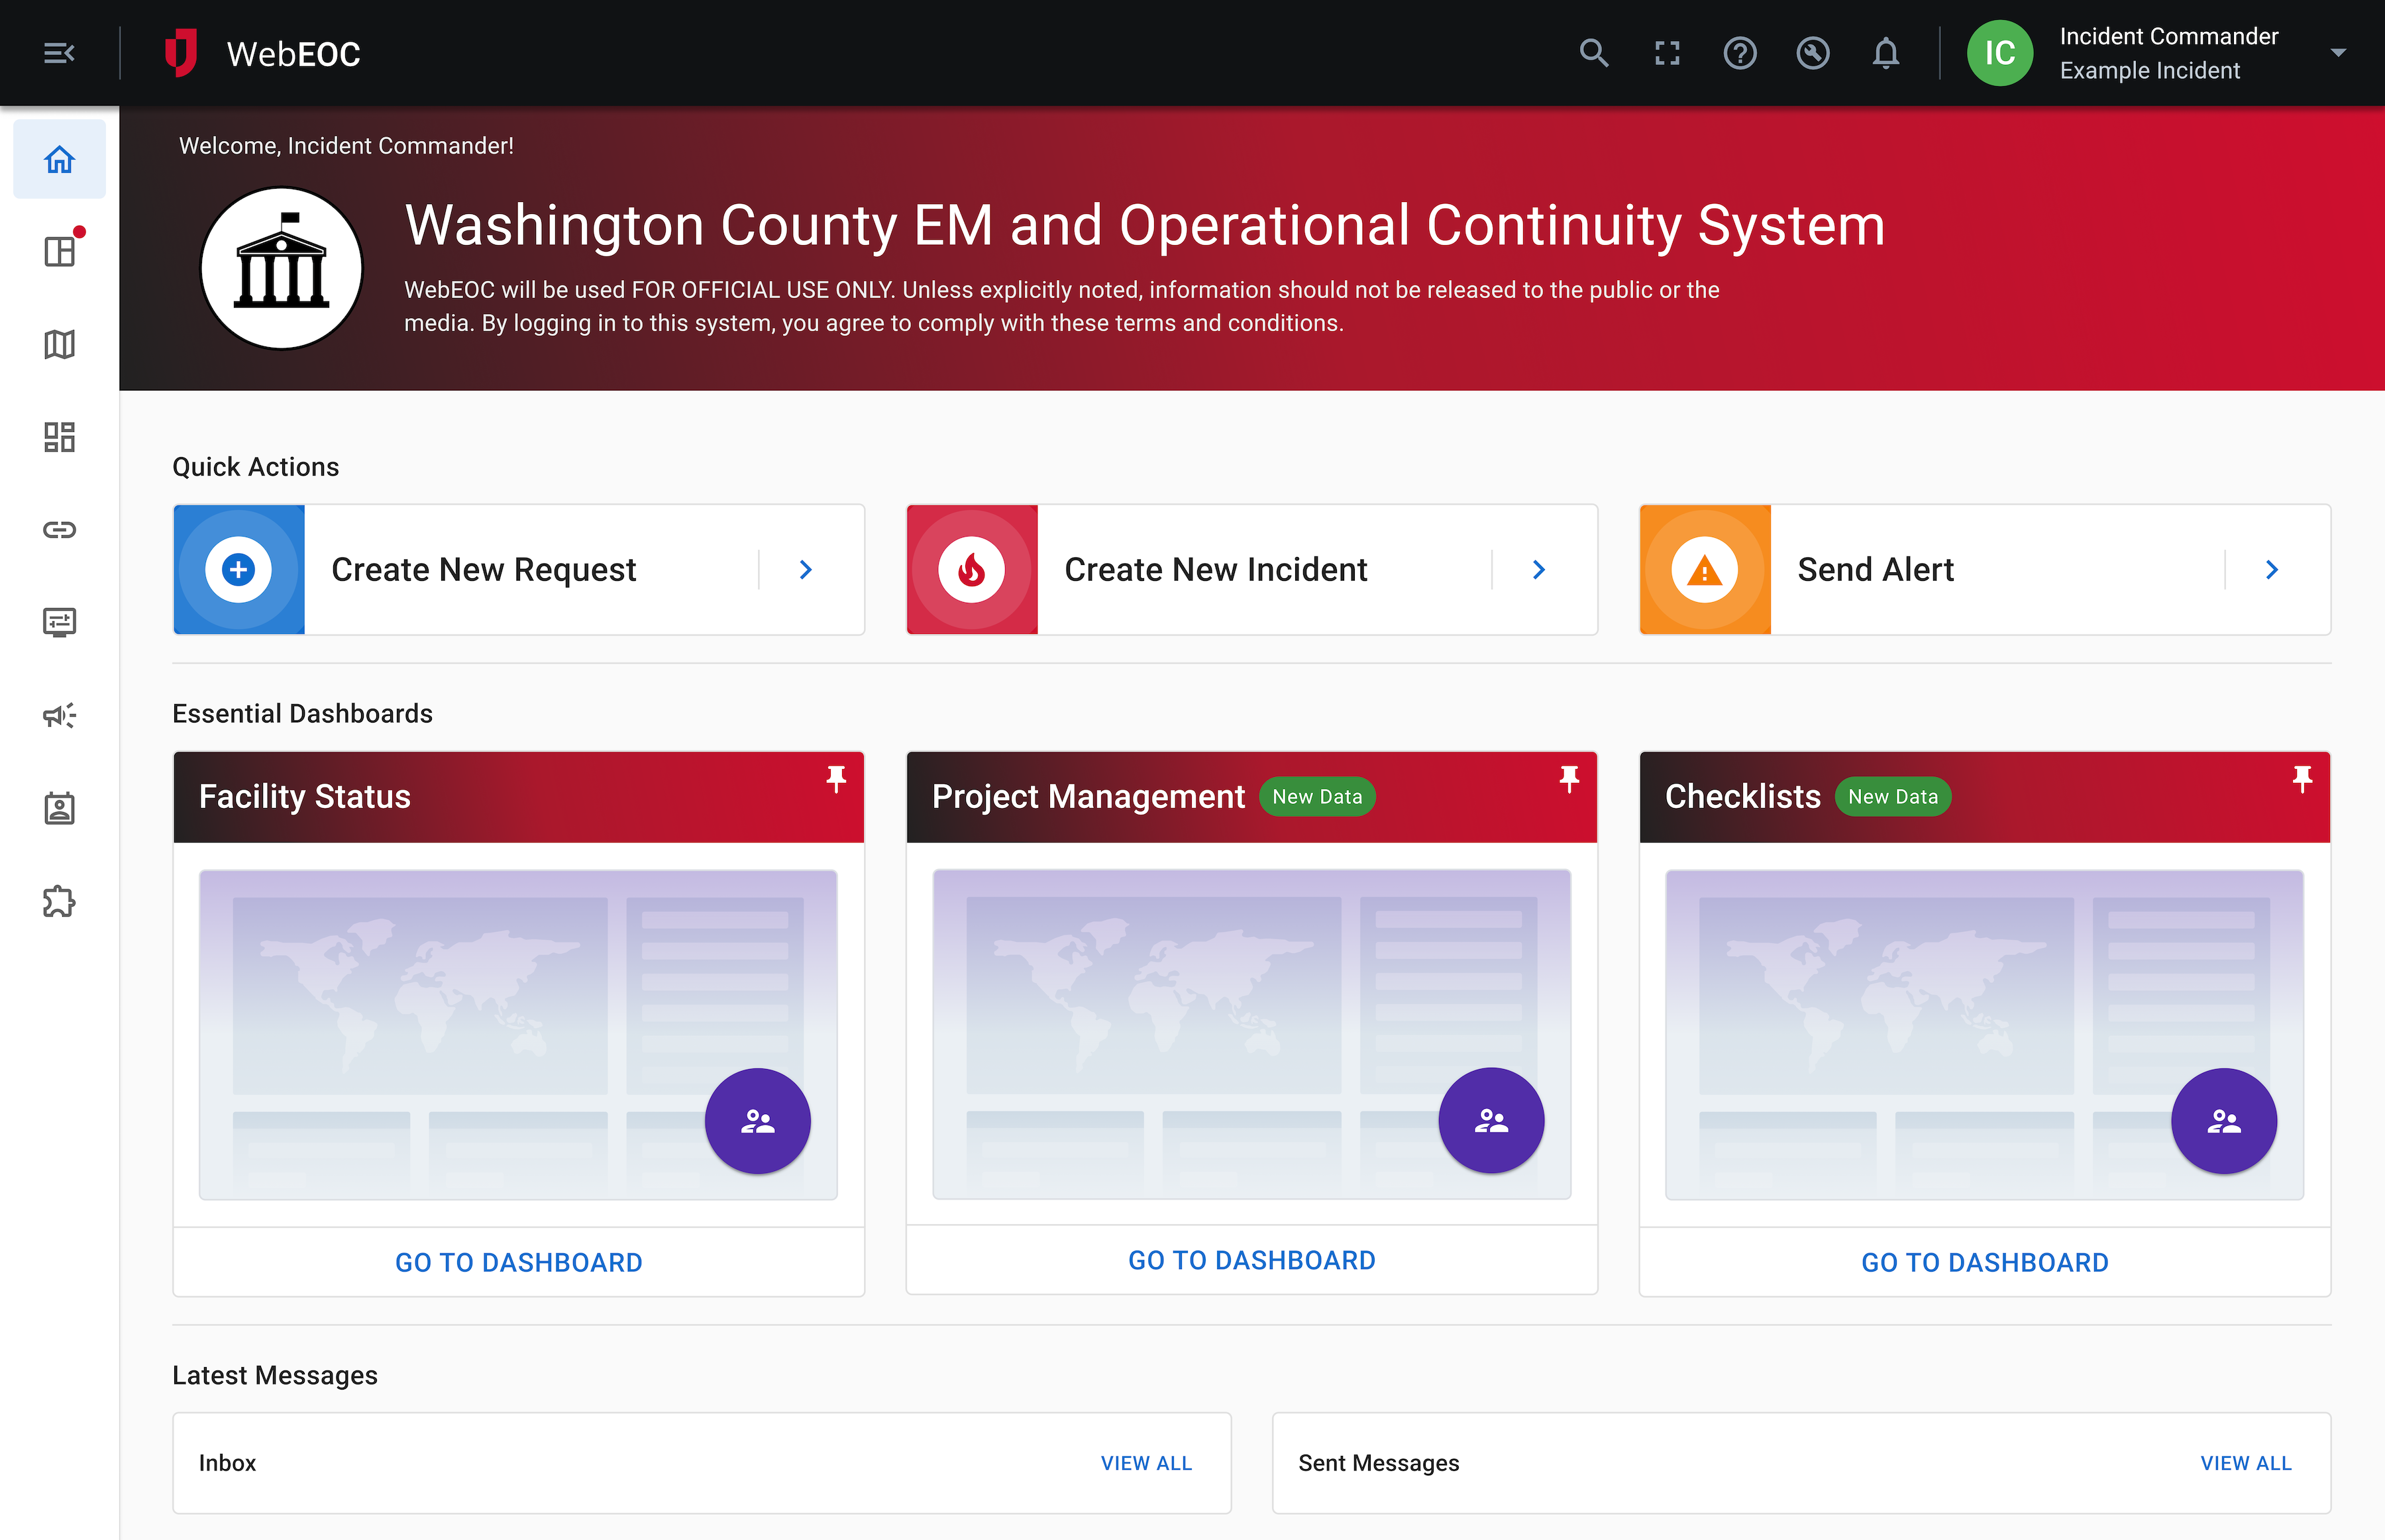Open the megaphone announcements sidebar icon
This screenshot has width=2385, height=1540.
pyautogui.click(x=59, y=716)
